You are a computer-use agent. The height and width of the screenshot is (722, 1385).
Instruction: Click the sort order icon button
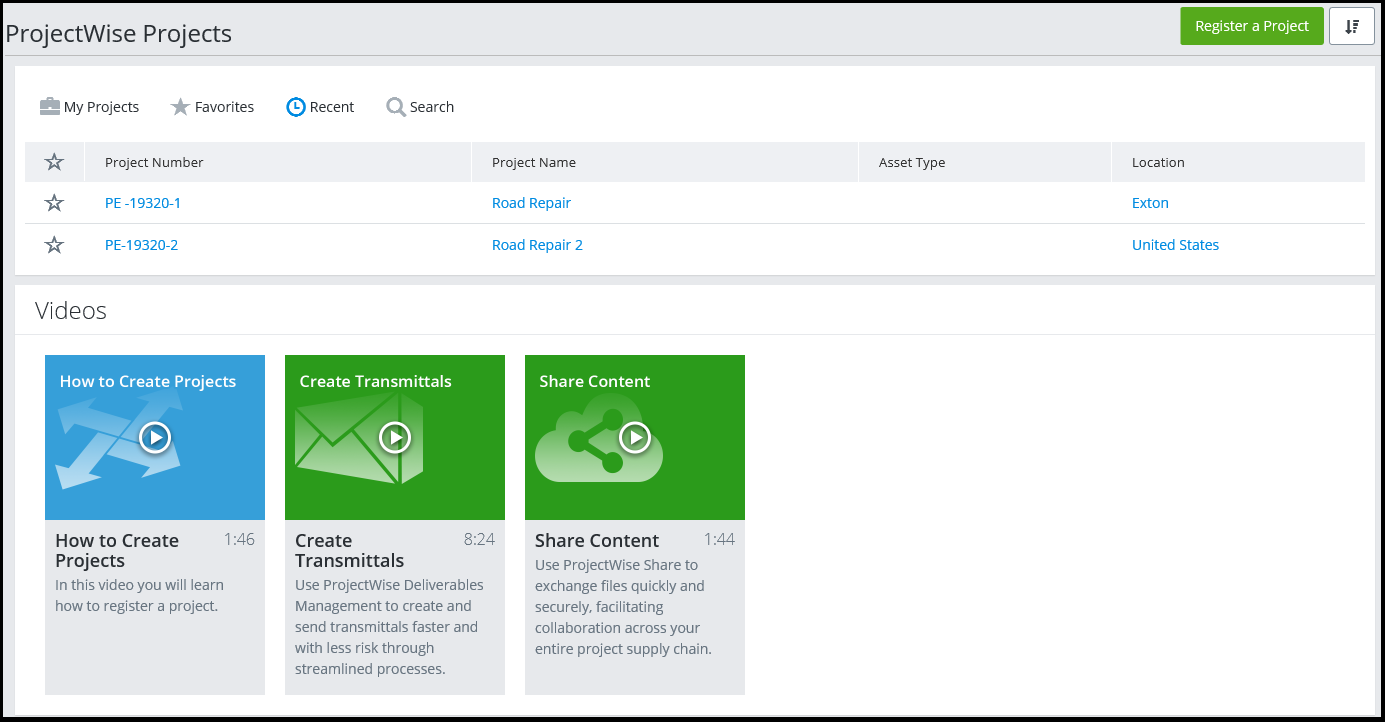(1351, 27)
